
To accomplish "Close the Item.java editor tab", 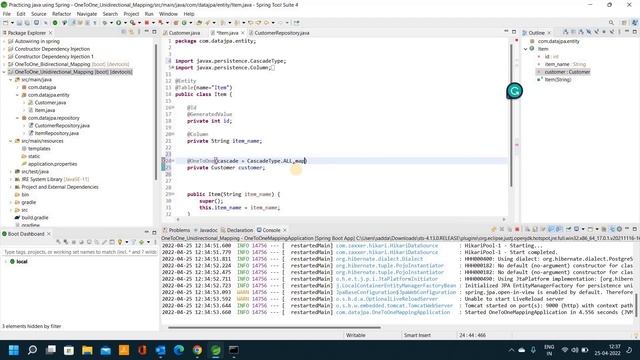I will click(243, 33).
